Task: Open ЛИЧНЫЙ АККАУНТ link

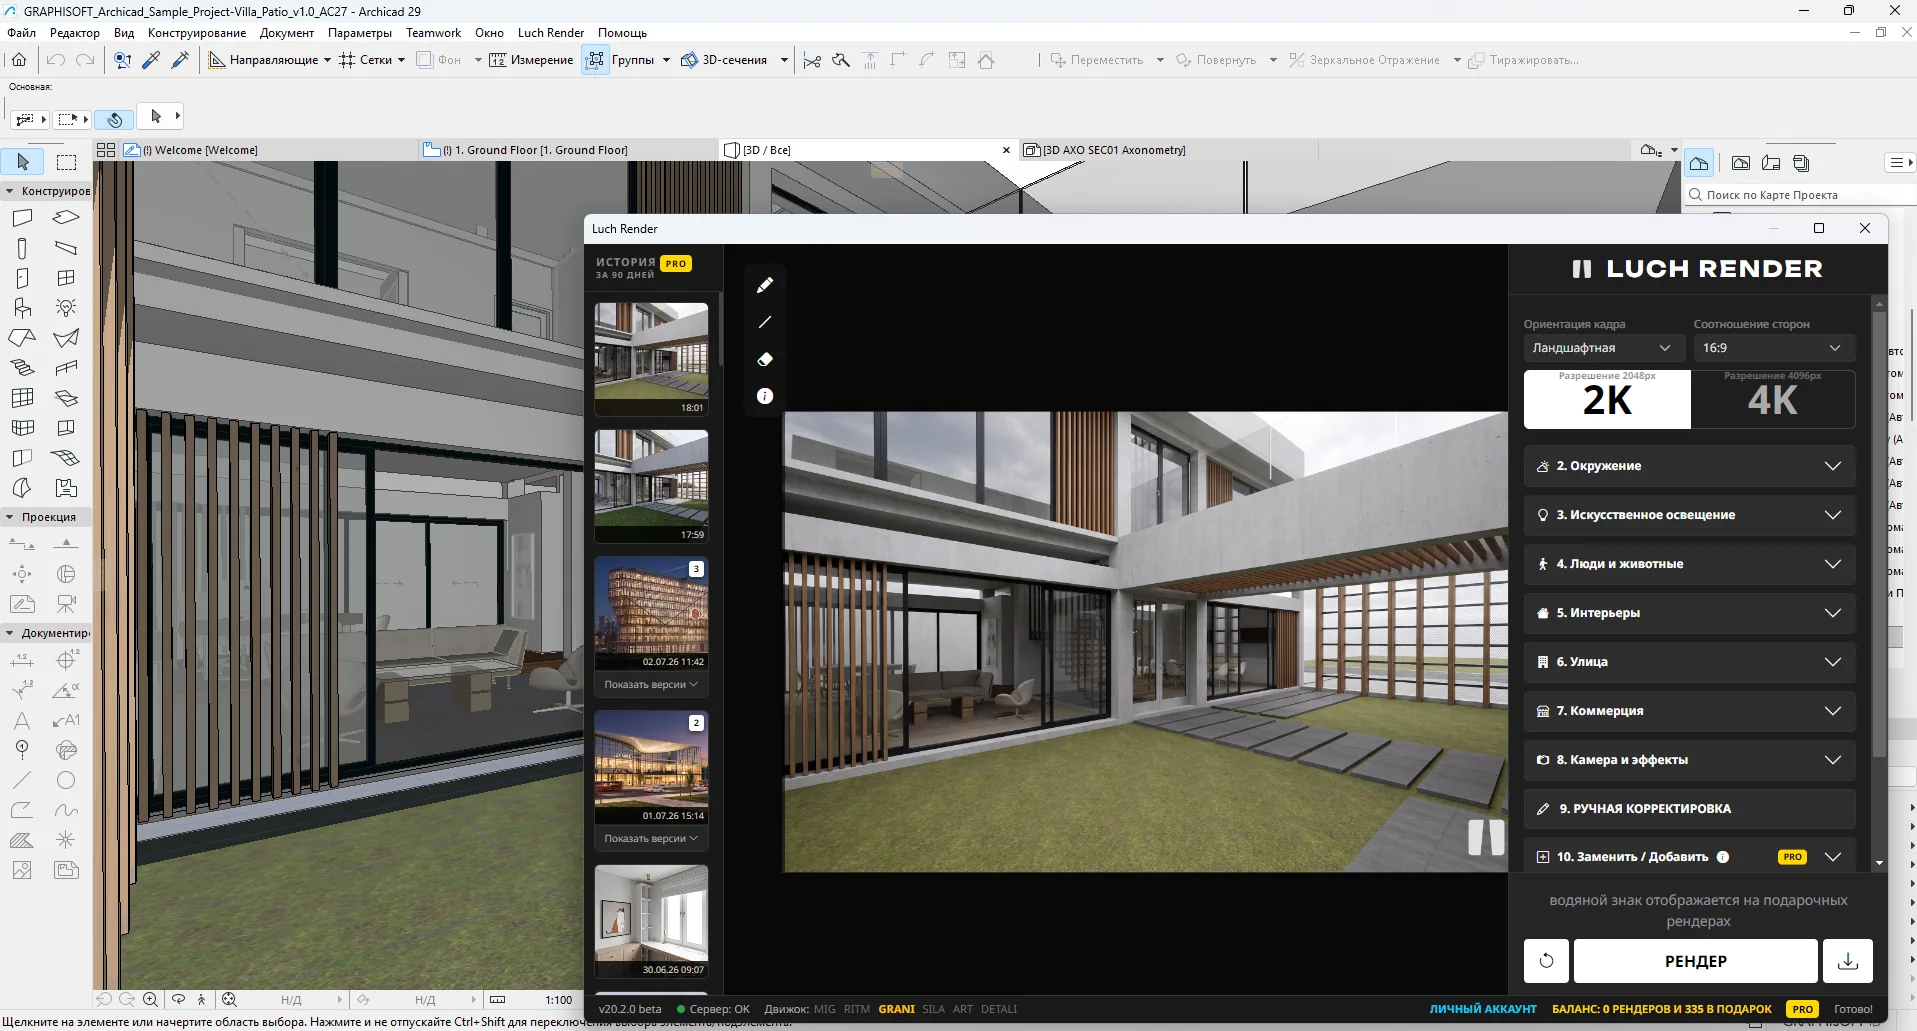Action: [1482, 1009]
